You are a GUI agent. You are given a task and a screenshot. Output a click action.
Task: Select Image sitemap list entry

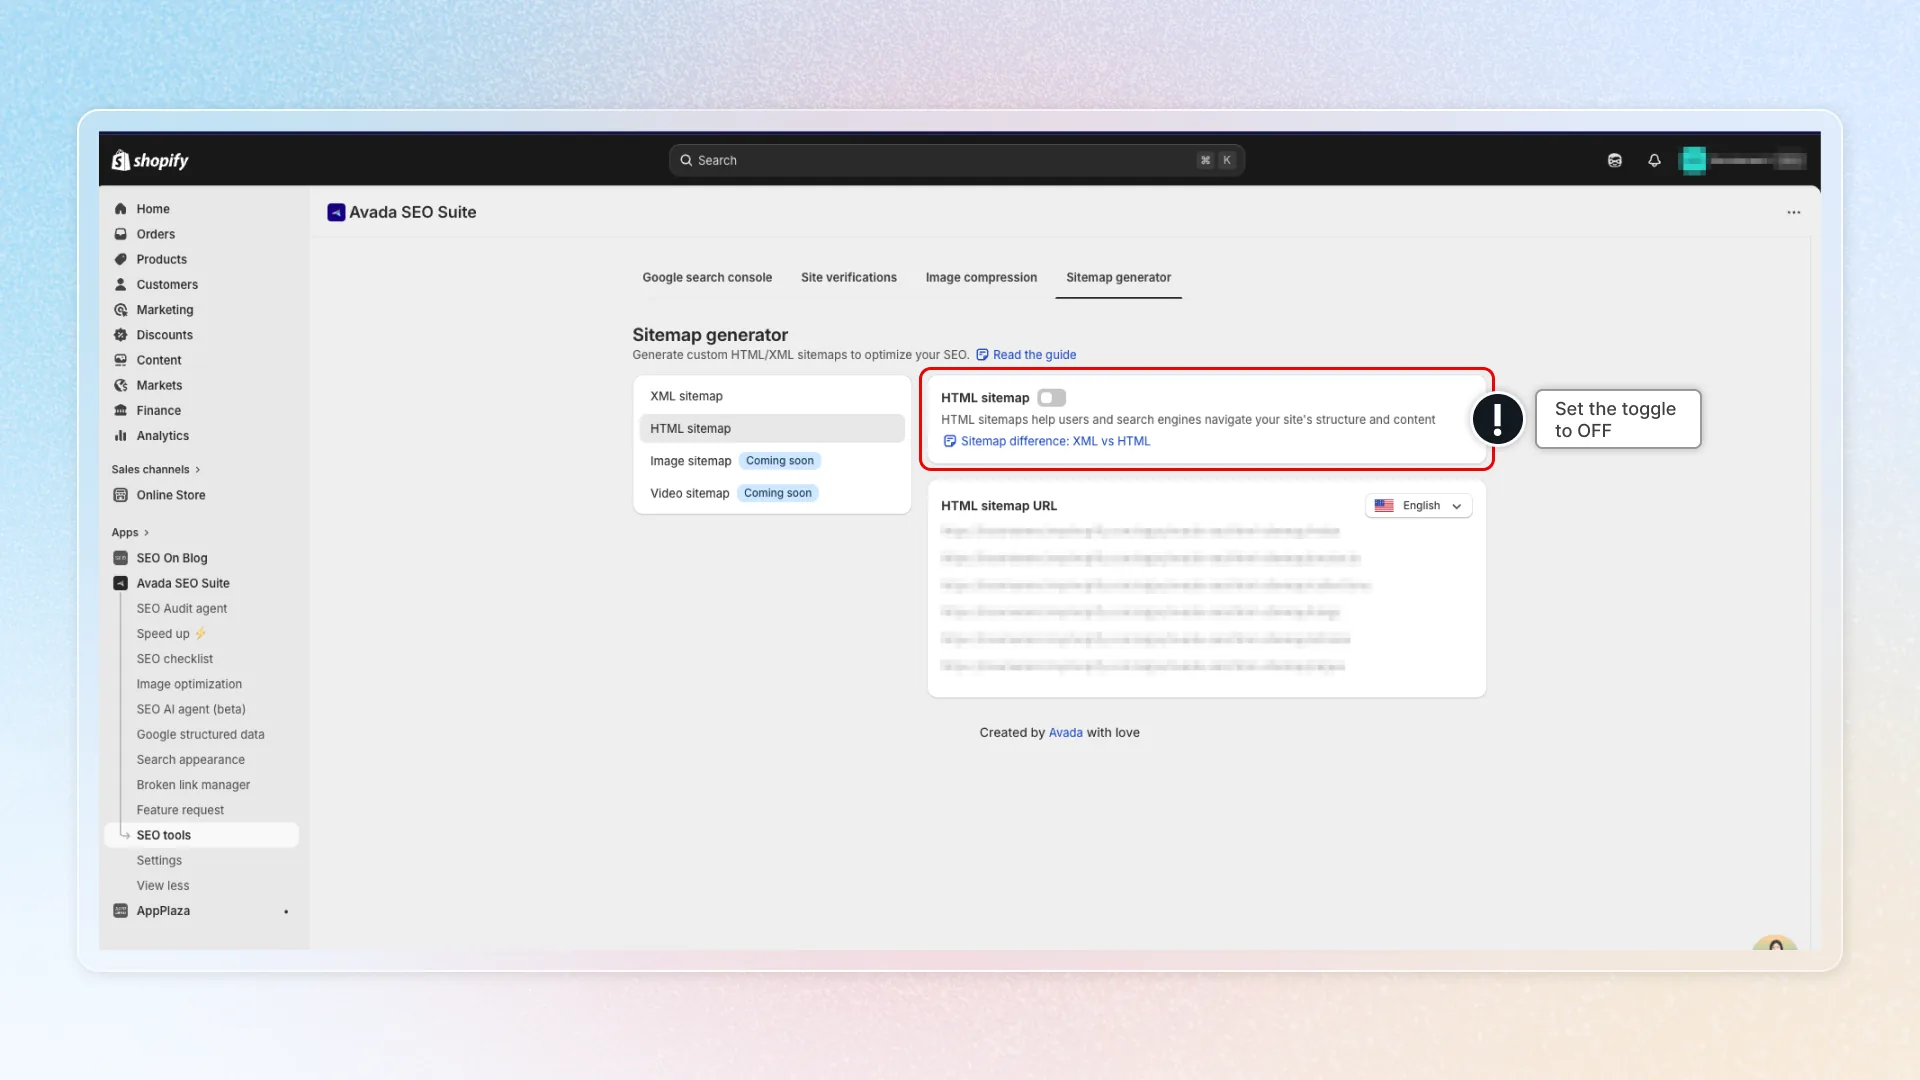click(771, 461)
